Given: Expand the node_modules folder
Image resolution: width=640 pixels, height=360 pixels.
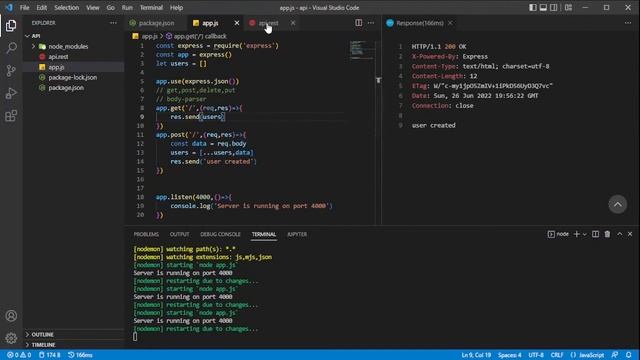Looking at the screenshot, I should (x=73, y=46).
